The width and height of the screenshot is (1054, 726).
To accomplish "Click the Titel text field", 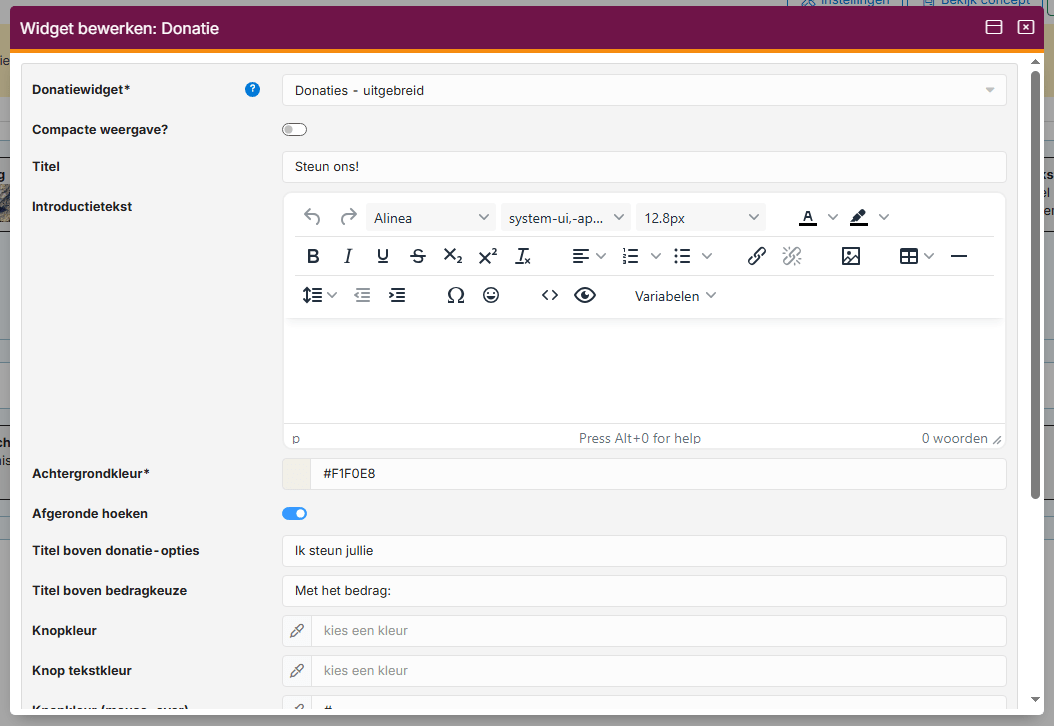I will coord(644,167).
